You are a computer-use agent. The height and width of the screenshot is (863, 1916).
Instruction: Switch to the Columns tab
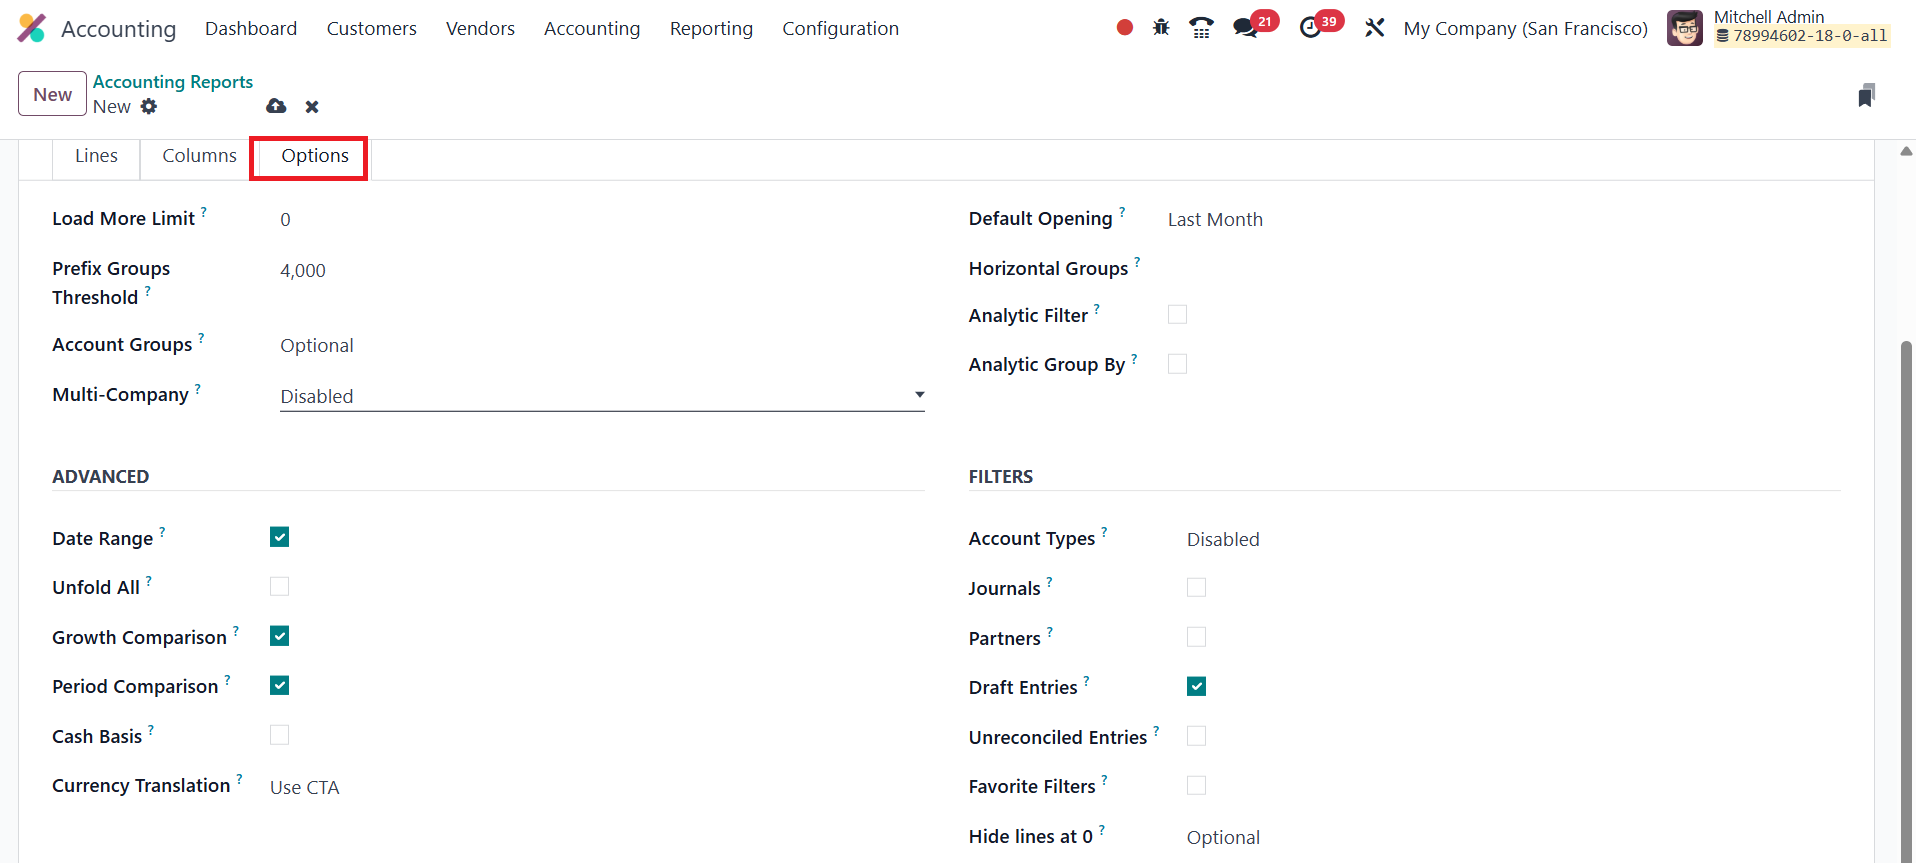coord(199,156)
